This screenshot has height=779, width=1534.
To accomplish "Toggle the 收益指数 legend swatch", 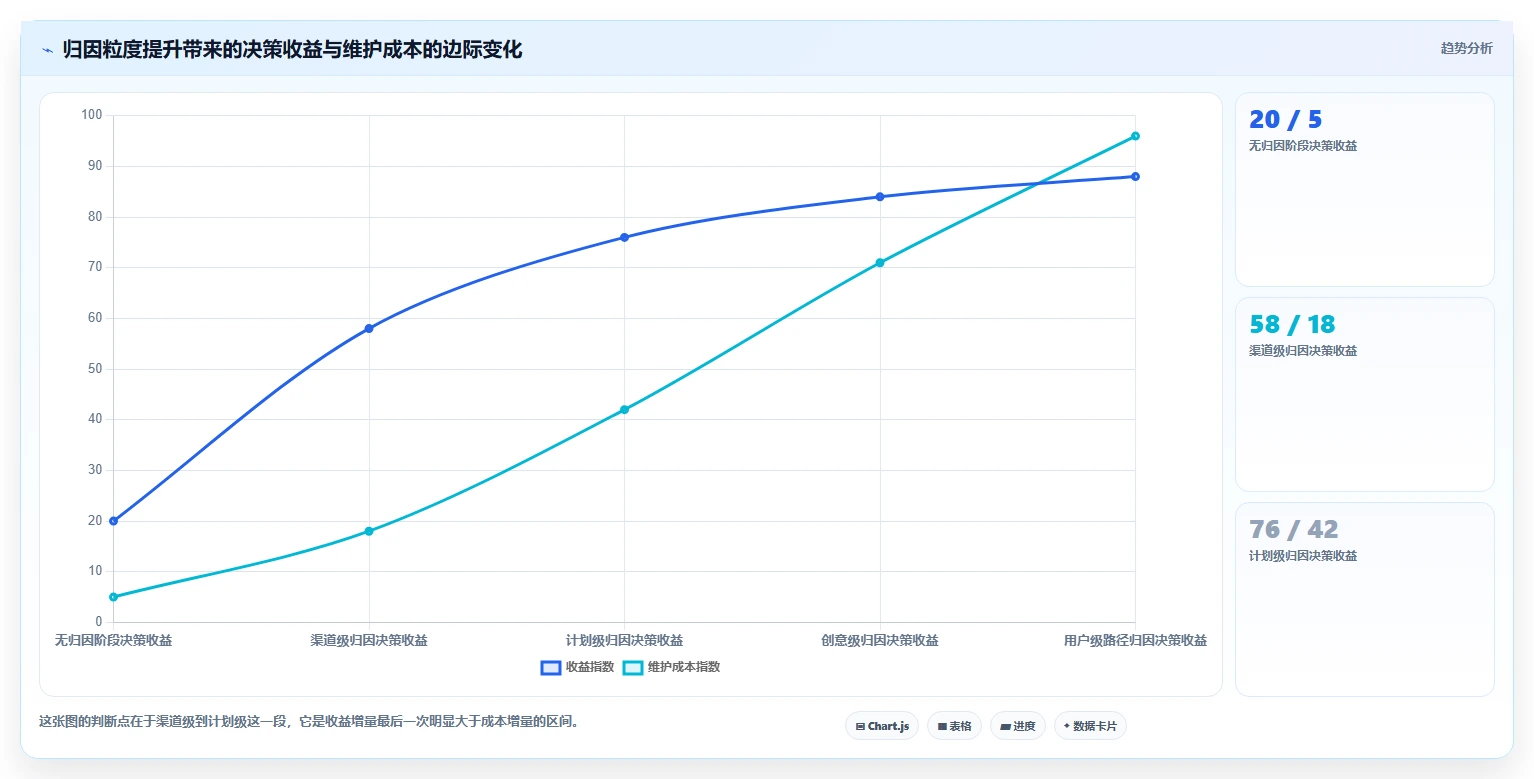I will pos(550,668).
